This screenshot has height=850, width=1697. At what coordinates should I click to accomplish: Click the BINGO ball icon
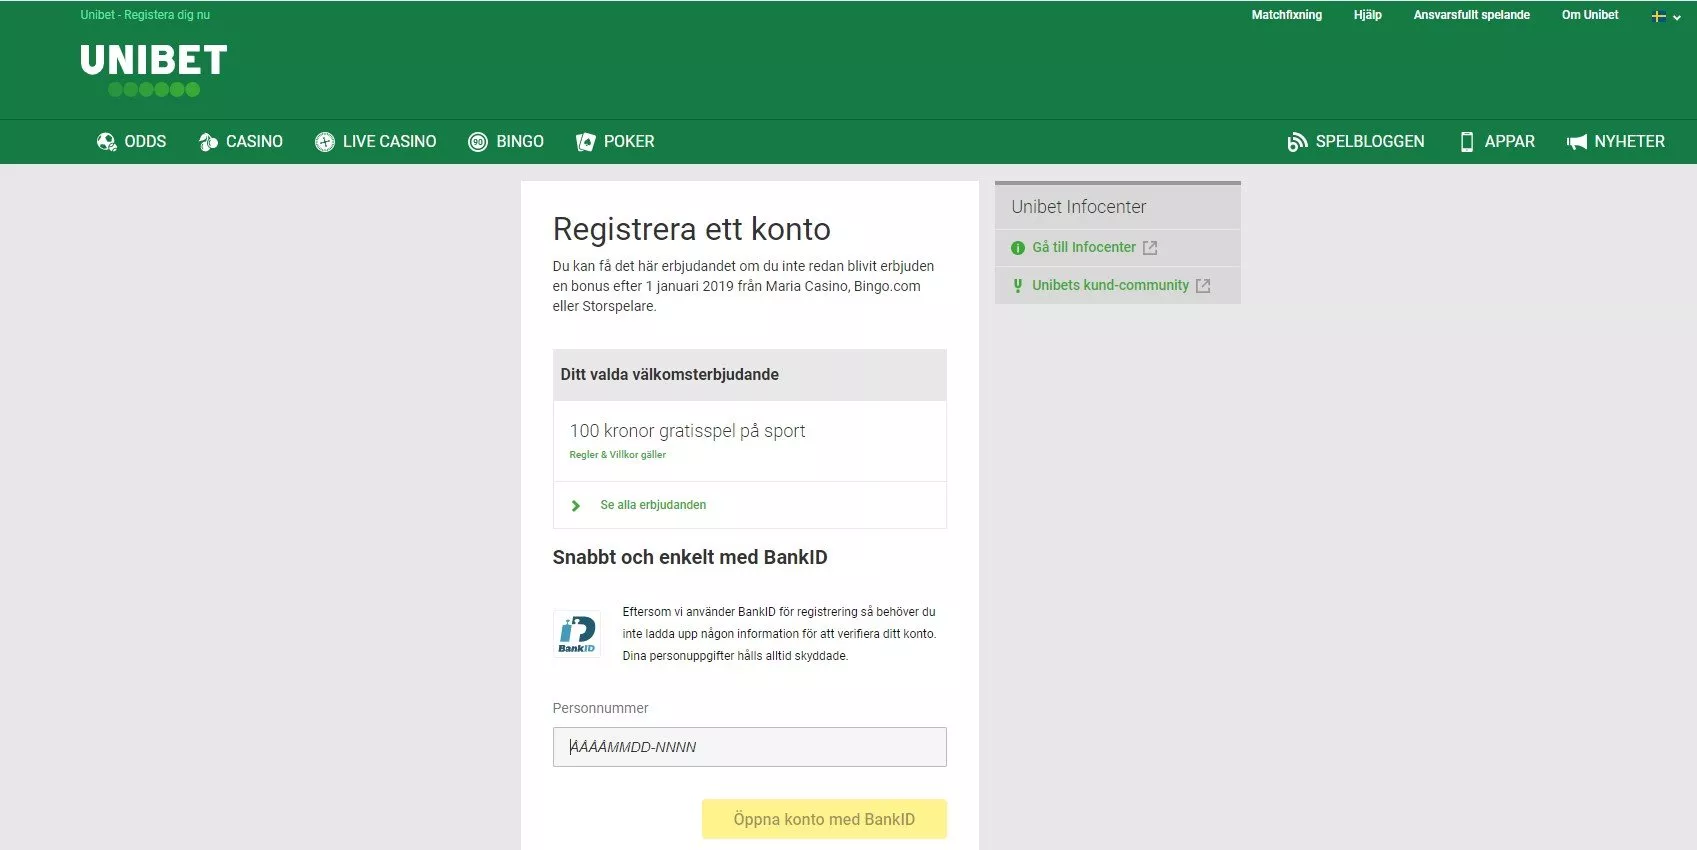click(478, 142)
